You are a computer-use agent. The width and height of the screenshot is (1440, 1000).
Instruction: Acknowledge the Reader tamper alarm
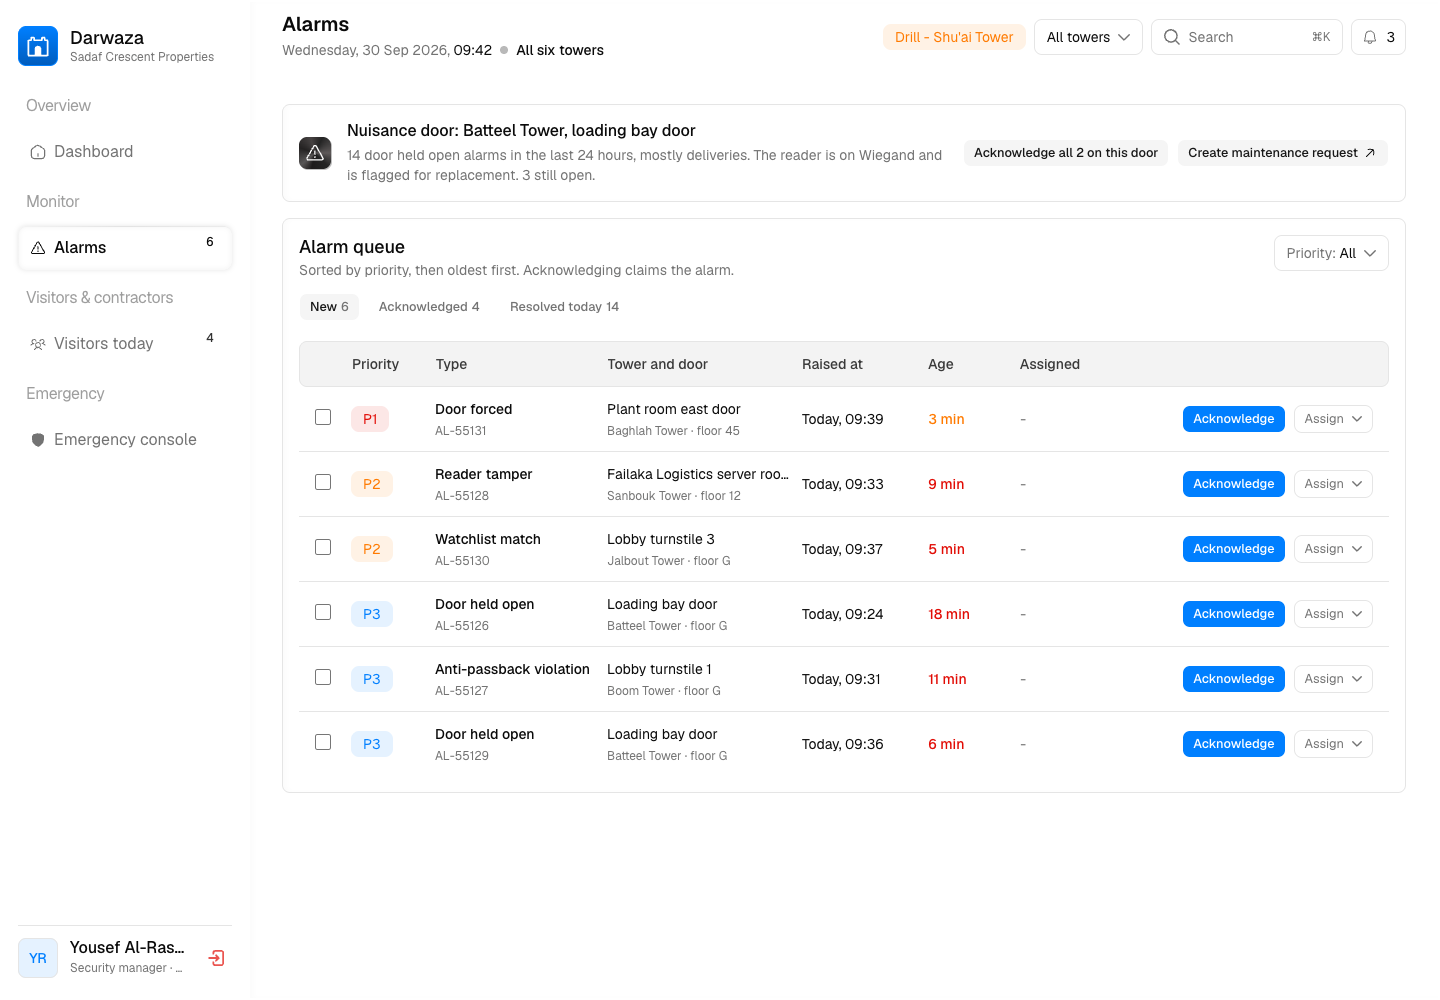click(x=1233, y=484)
